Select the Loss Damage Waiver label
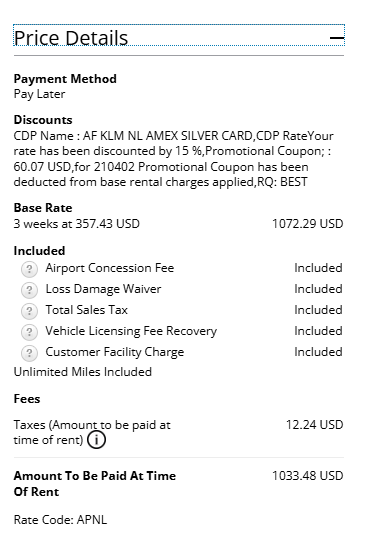 (x=103, y=289)
